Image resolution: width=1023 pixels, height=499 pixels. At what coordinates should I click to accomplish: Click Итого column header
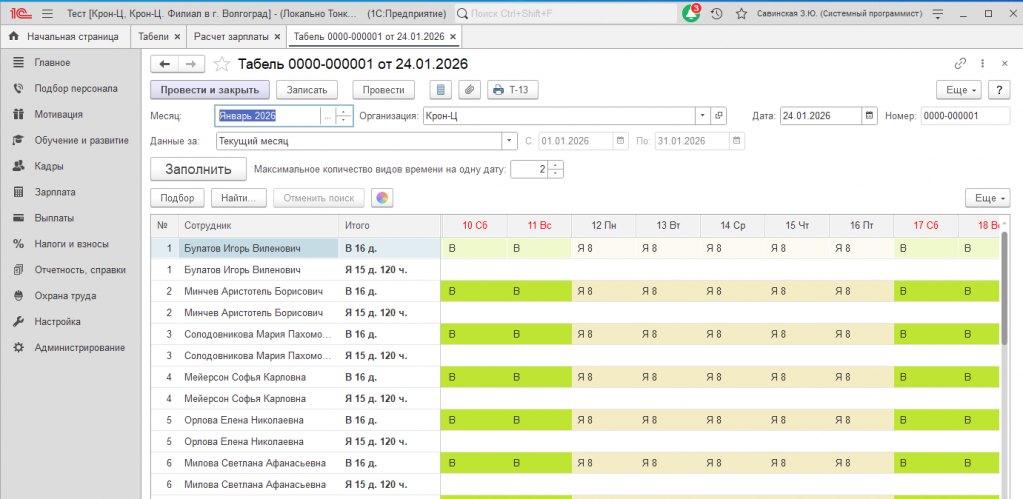389,226
